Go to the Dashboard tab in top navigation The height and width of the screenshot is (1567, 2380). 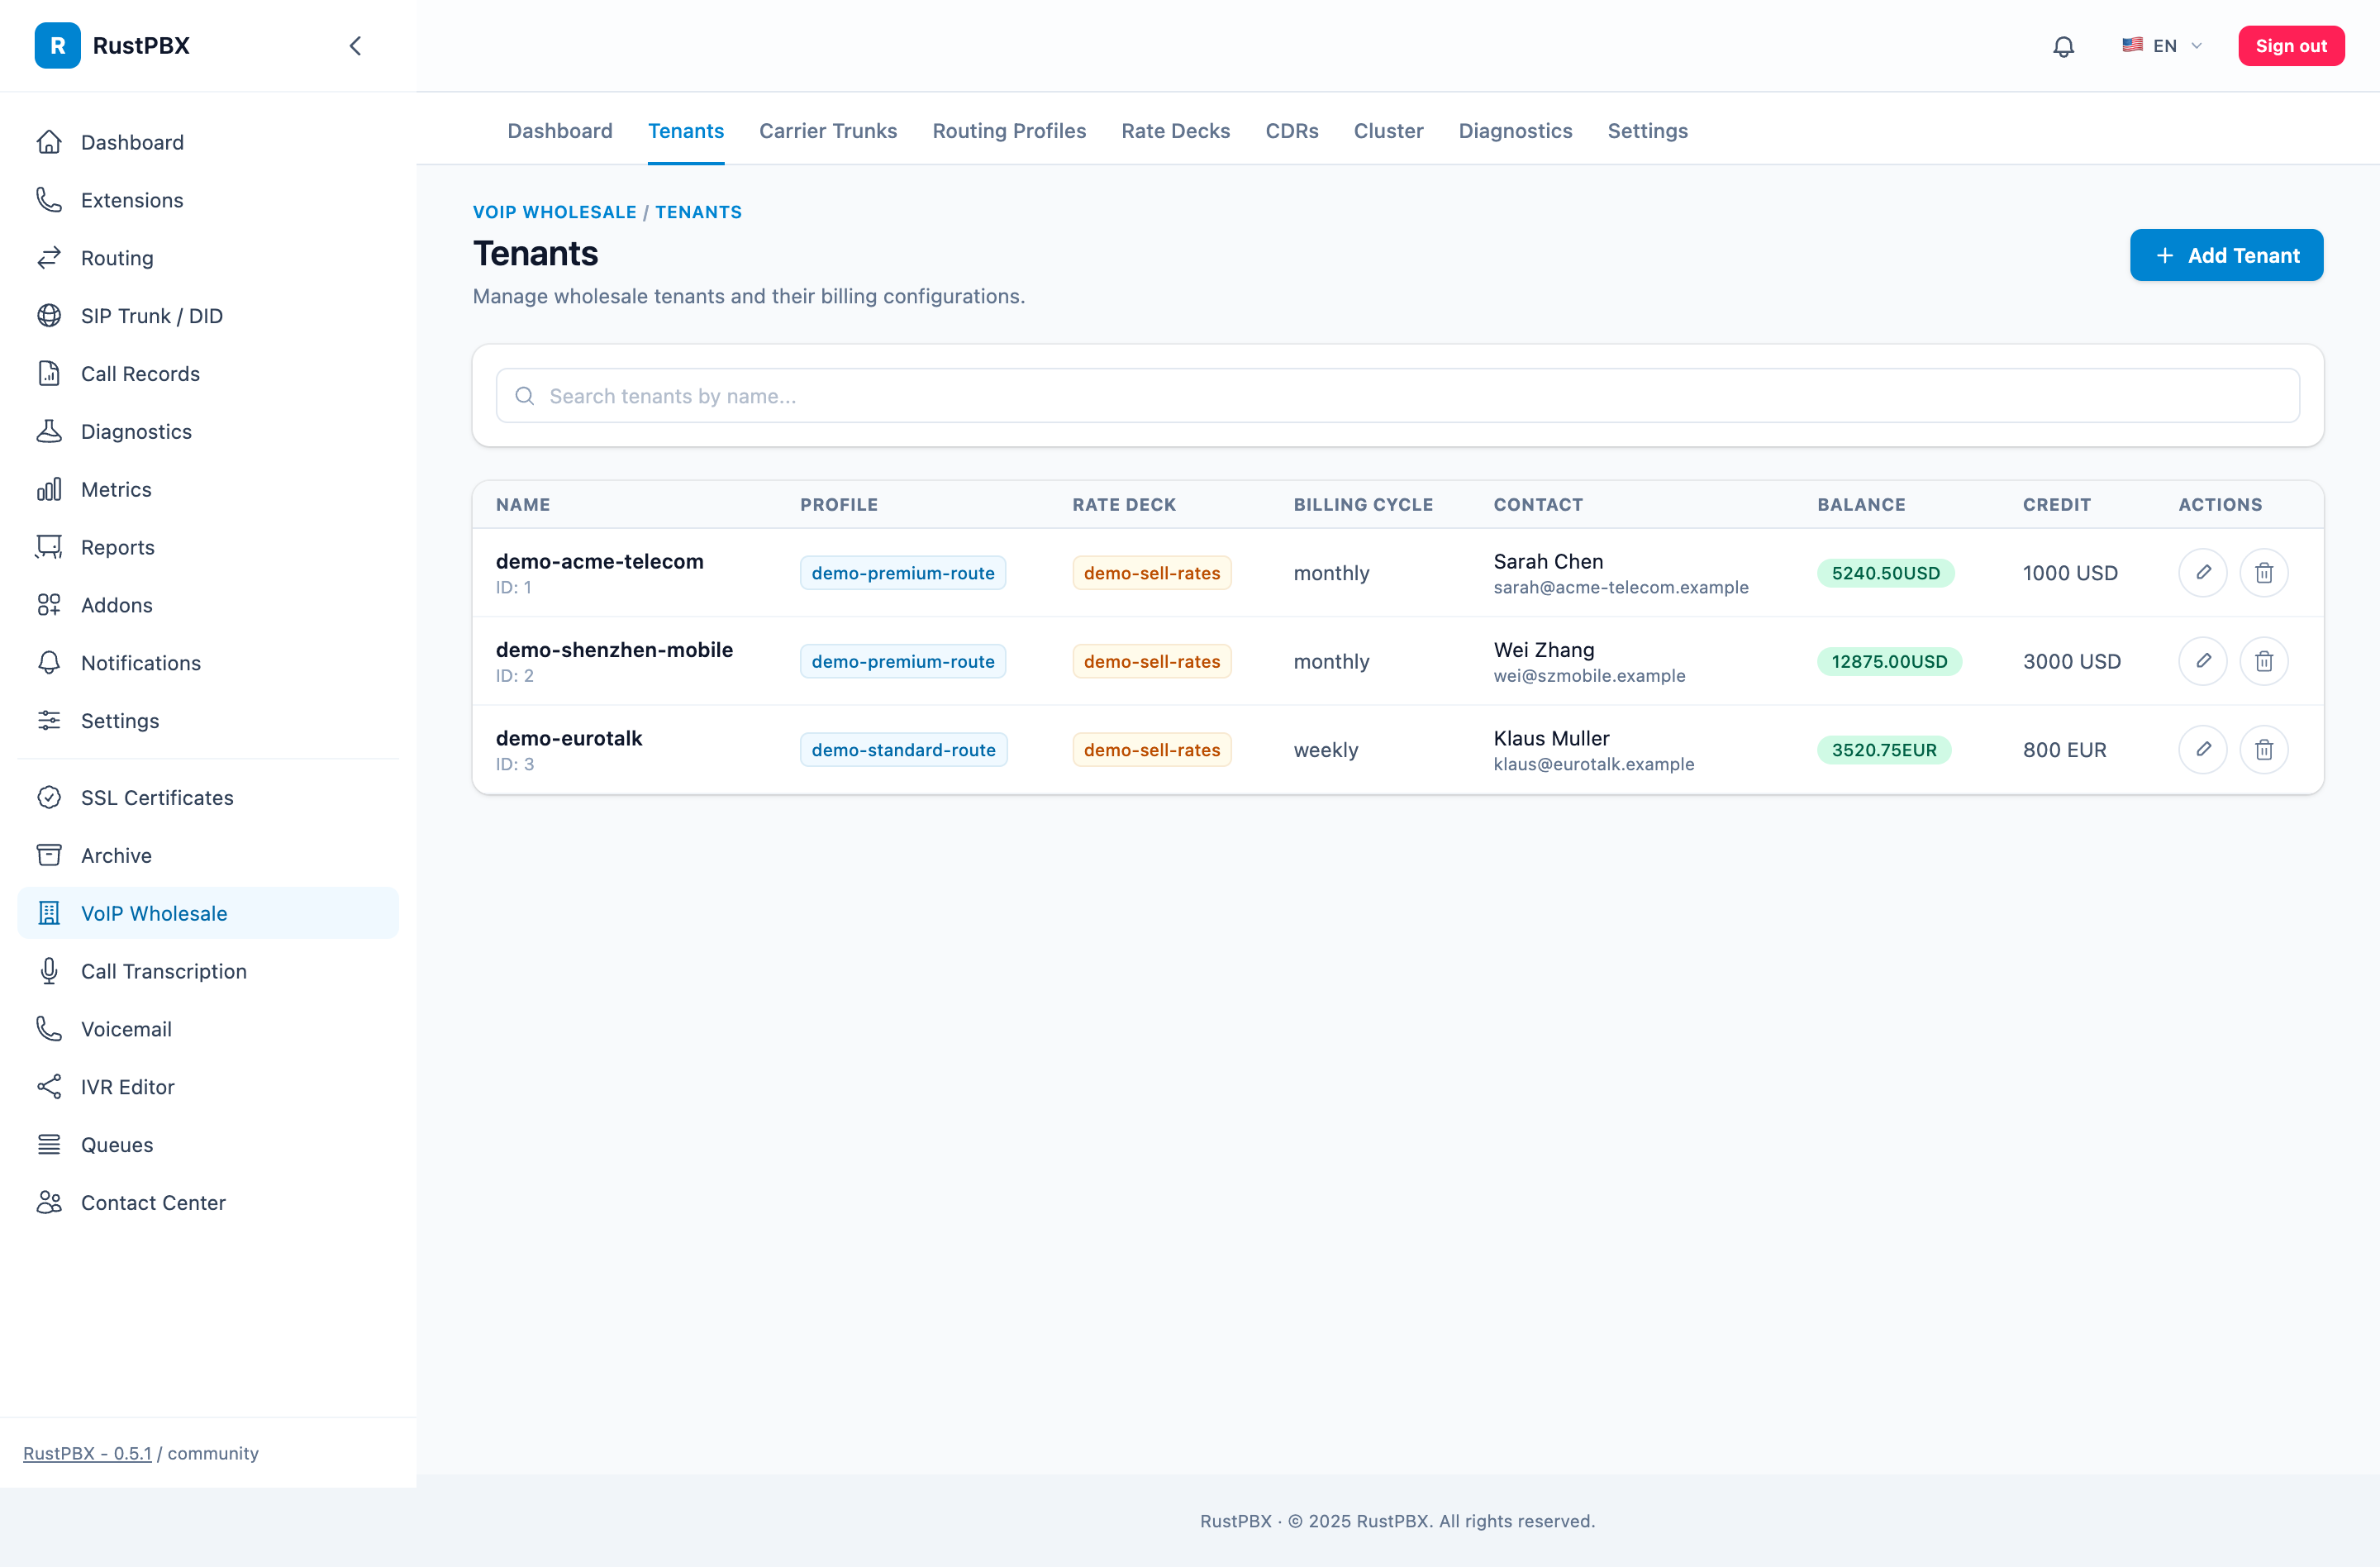point(559,131)
